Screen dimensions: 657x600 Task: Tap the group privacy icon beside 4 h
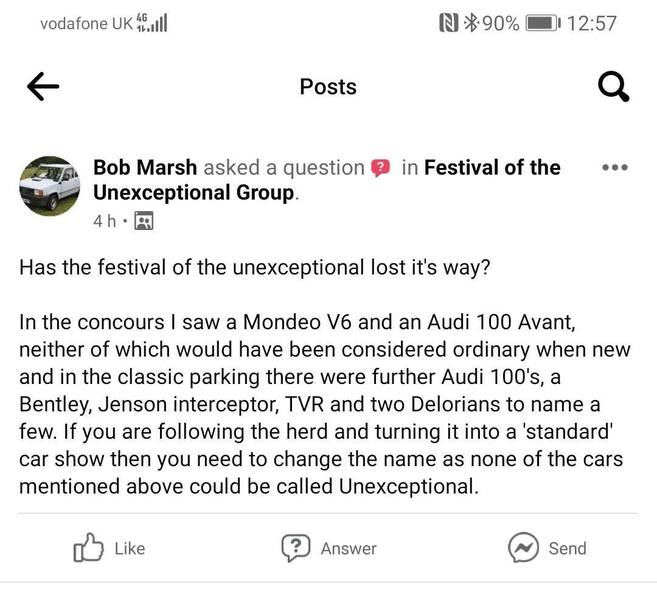tap(143, 221)
